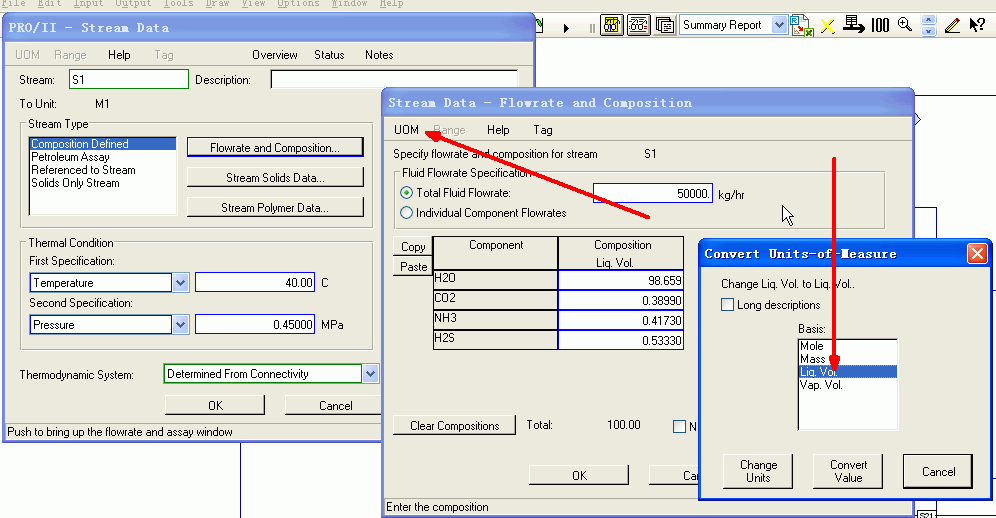Viewport: 996px width, 518px height.
Task: Click the run simulation play arrow
Action: [566, 27]
